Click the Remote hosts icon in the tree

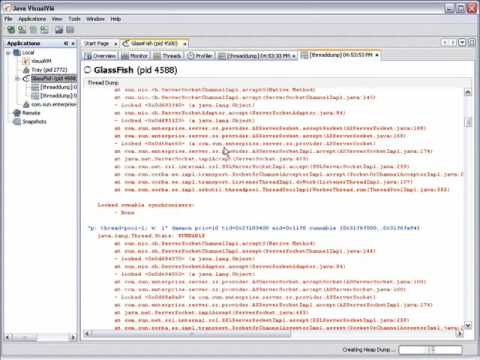click(17, 113)
